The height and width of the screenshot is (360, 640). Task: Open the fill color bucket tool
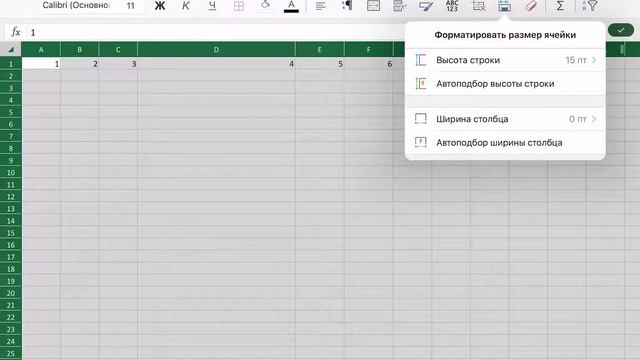tap(265, 6)
